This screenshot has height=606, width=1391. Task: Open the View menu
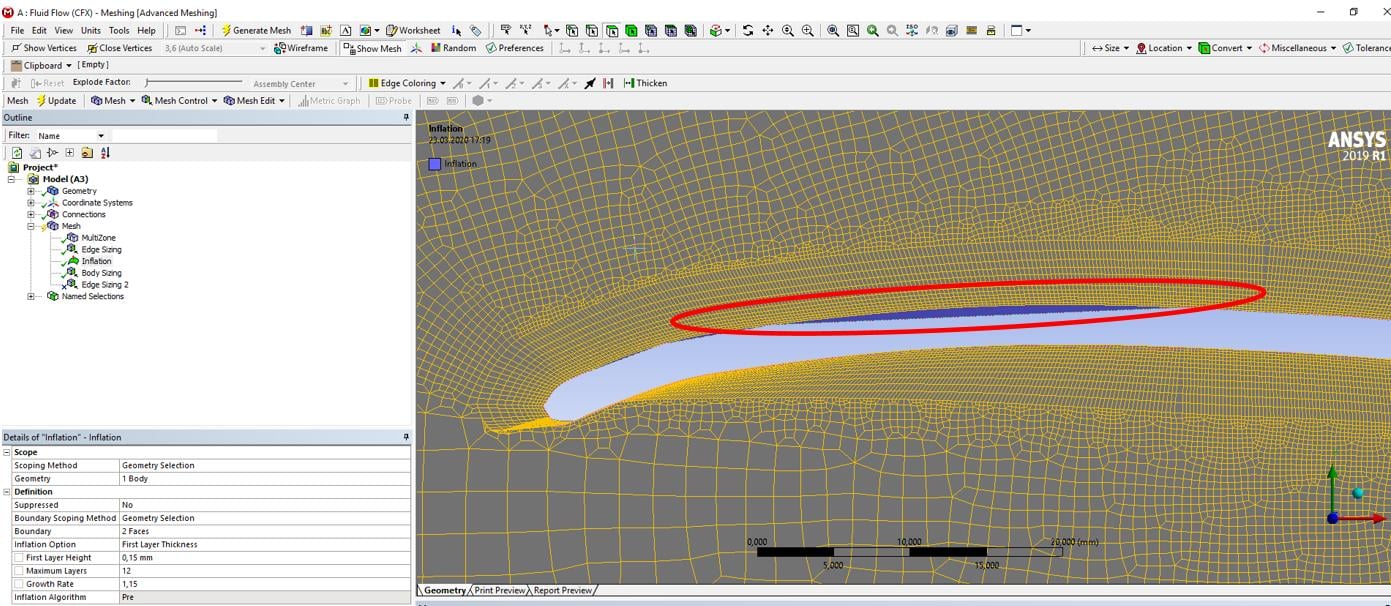[x=64, y=30]
